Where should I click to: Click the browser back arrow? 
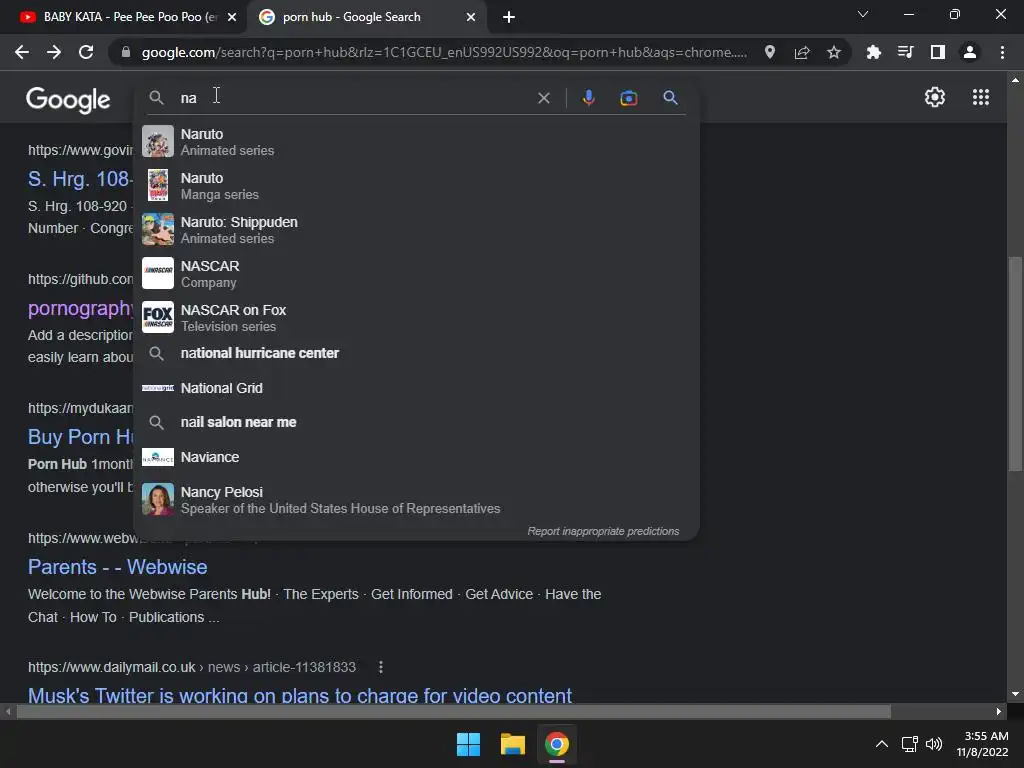(x=22, y=52)
